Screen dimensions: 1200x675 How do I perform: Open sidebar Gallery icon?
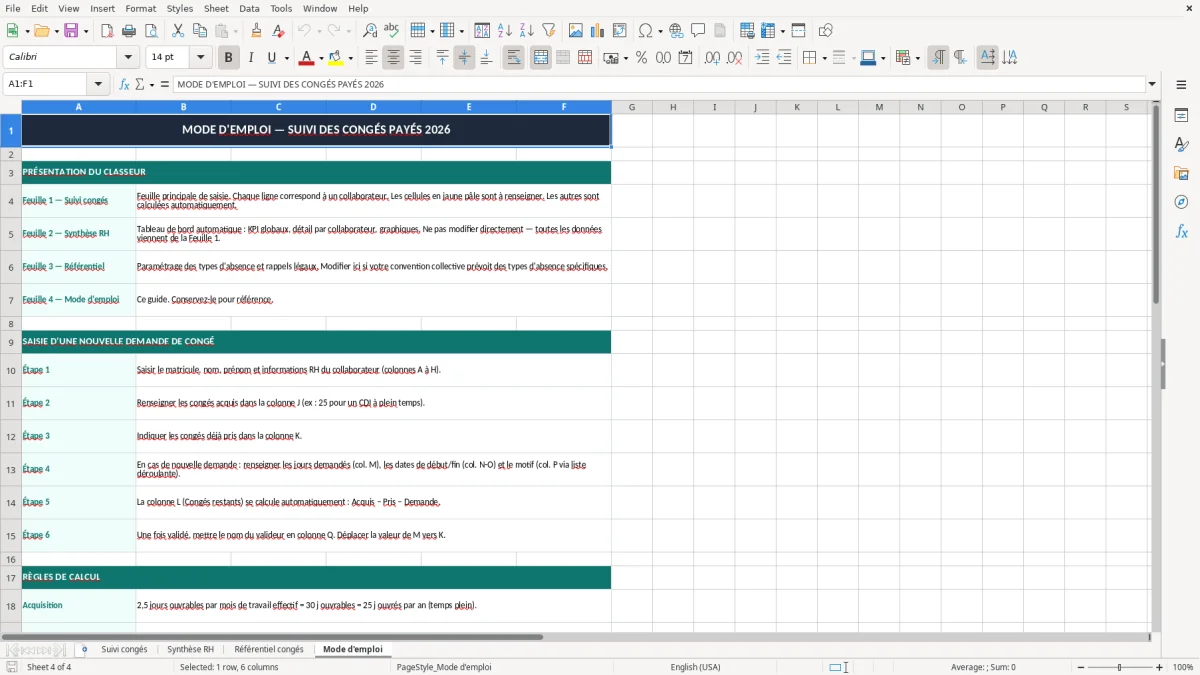click(1181, 173)
